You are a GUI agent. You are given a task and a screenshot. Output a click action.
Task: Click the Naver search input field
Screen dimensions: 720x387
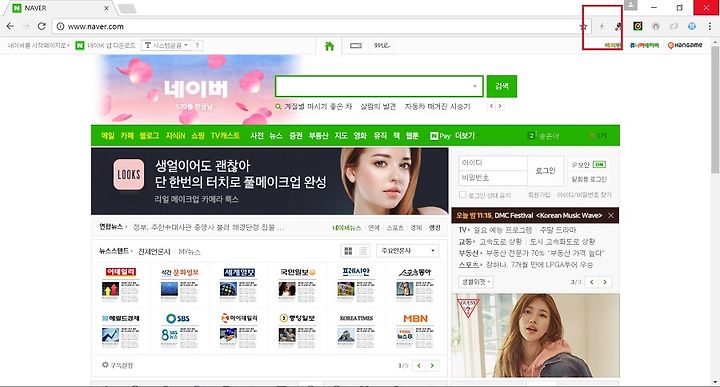379,86
